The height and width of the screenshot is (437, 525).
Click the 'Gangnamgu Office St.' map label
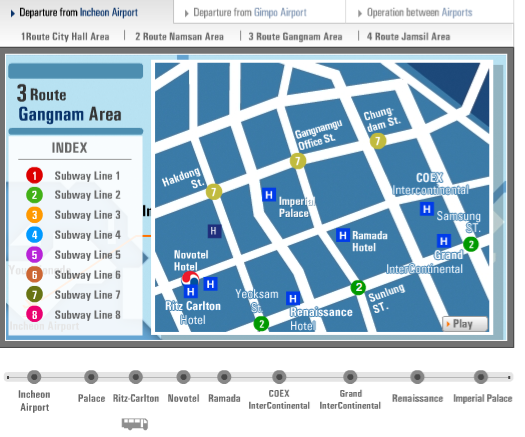click(x=318, y=135)
